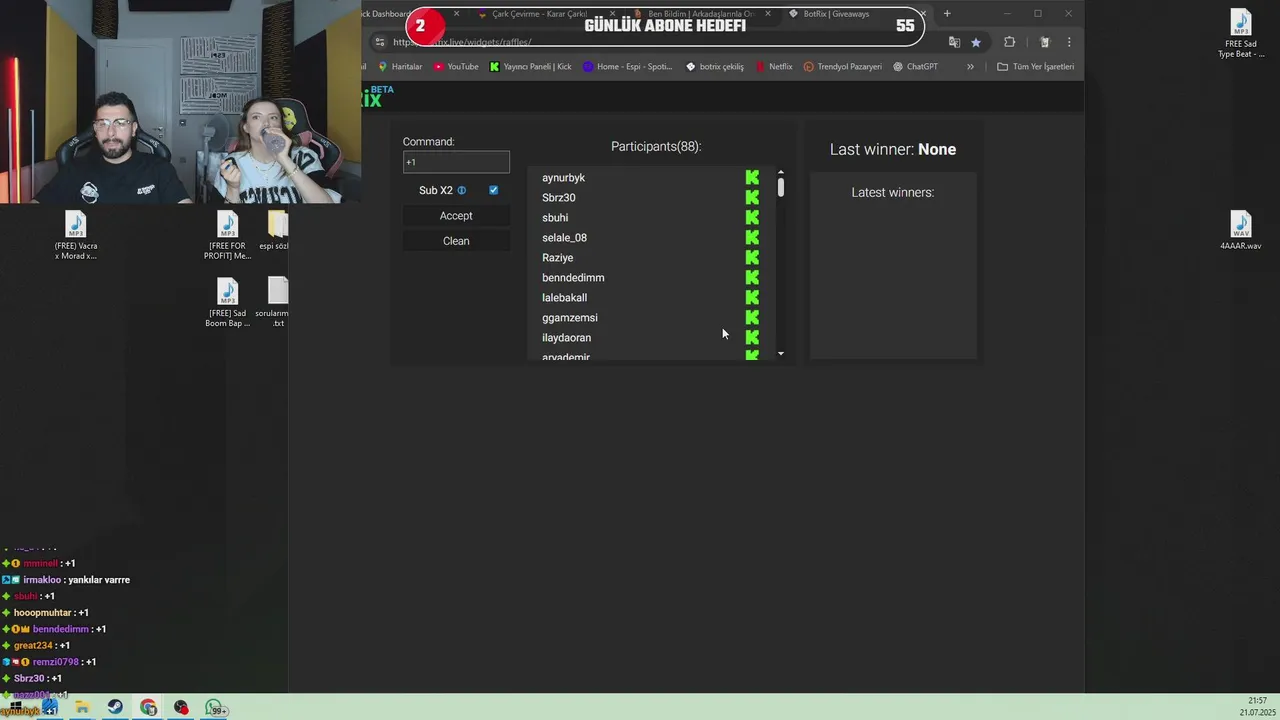Click the taskbar clock and date
Viewport: 1280px width, 720px height.
[1257, 706]
